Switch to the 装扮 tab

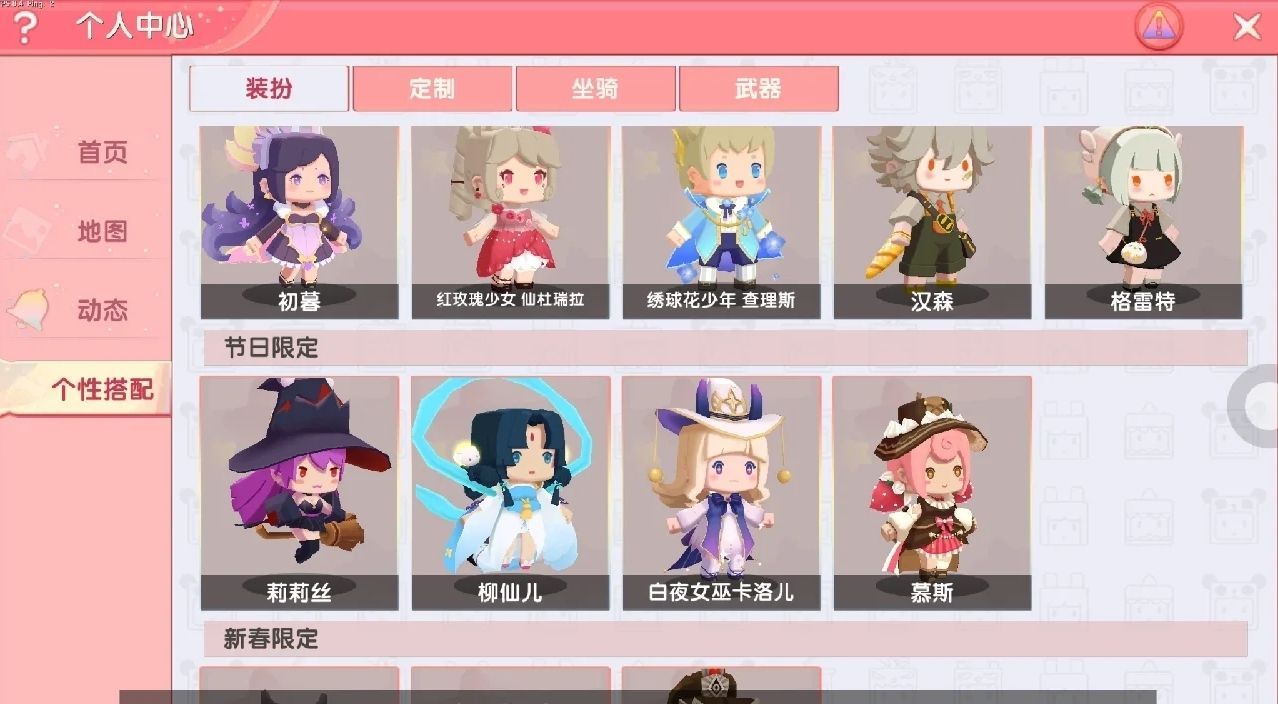click(269, 88)
